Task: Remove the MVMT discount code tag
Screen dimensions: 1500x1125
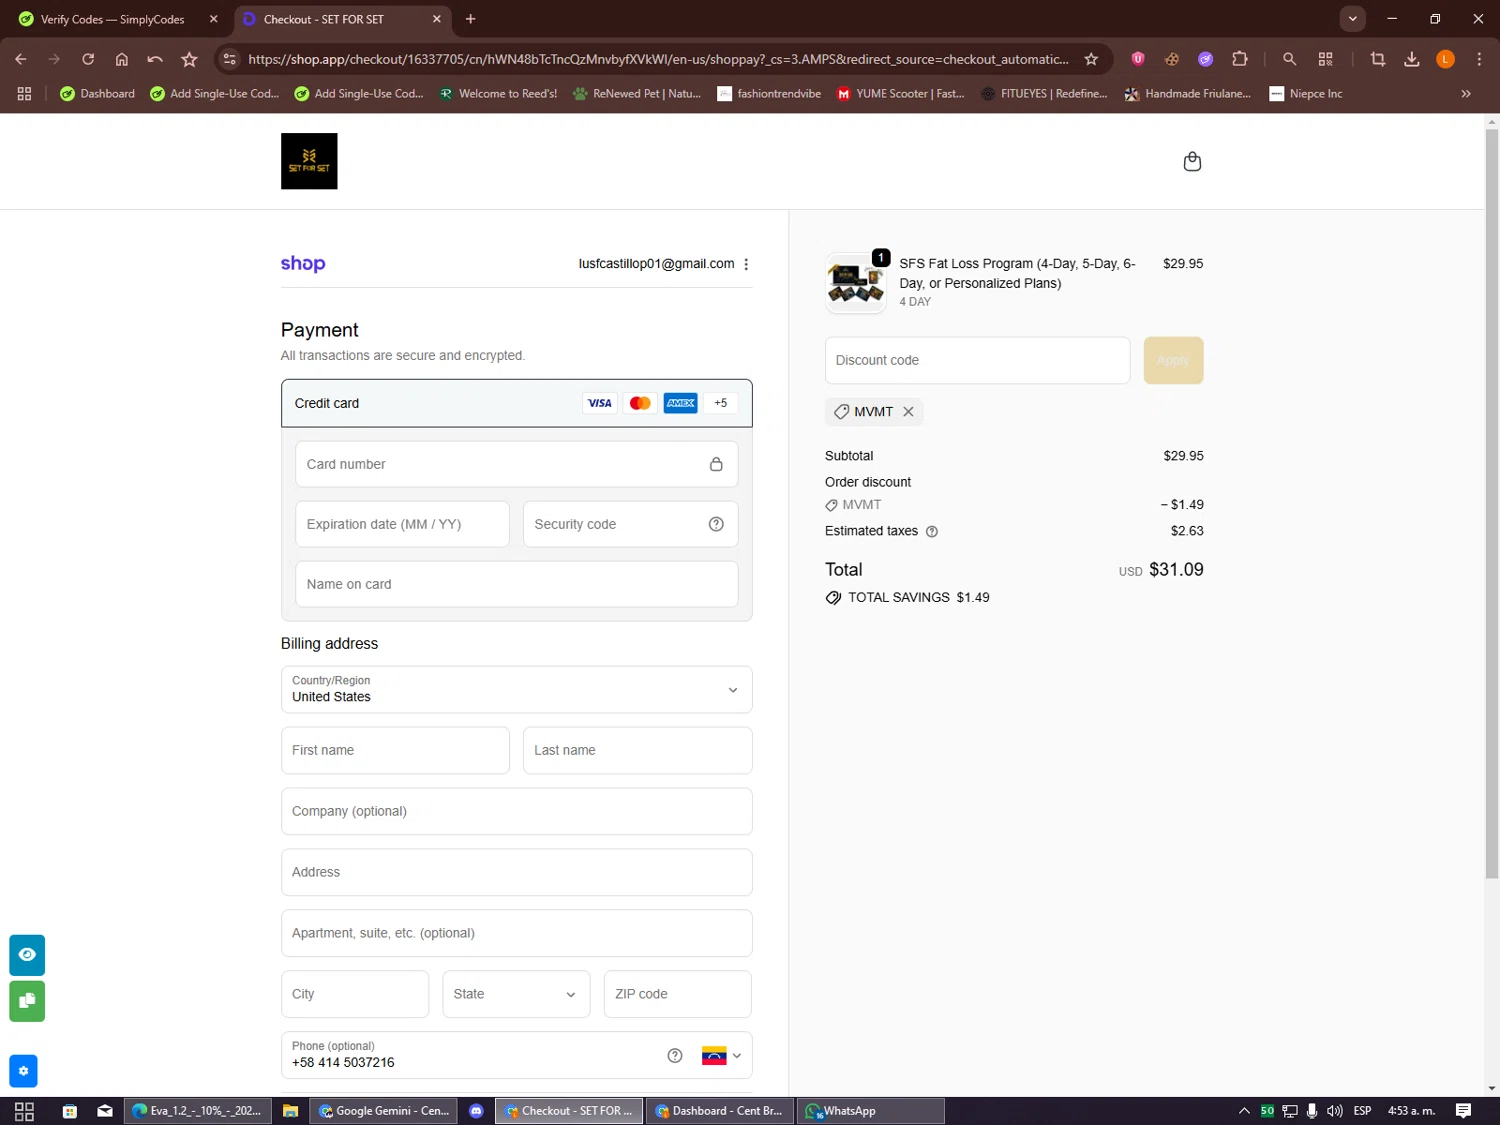Action: coord(908,412)
